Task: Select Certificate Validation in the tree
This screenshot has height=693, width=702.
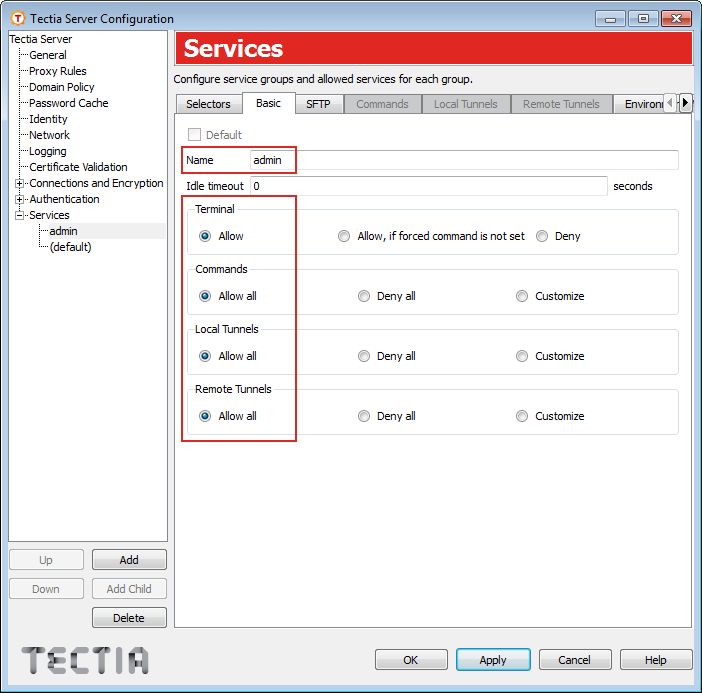Action: 78,167
